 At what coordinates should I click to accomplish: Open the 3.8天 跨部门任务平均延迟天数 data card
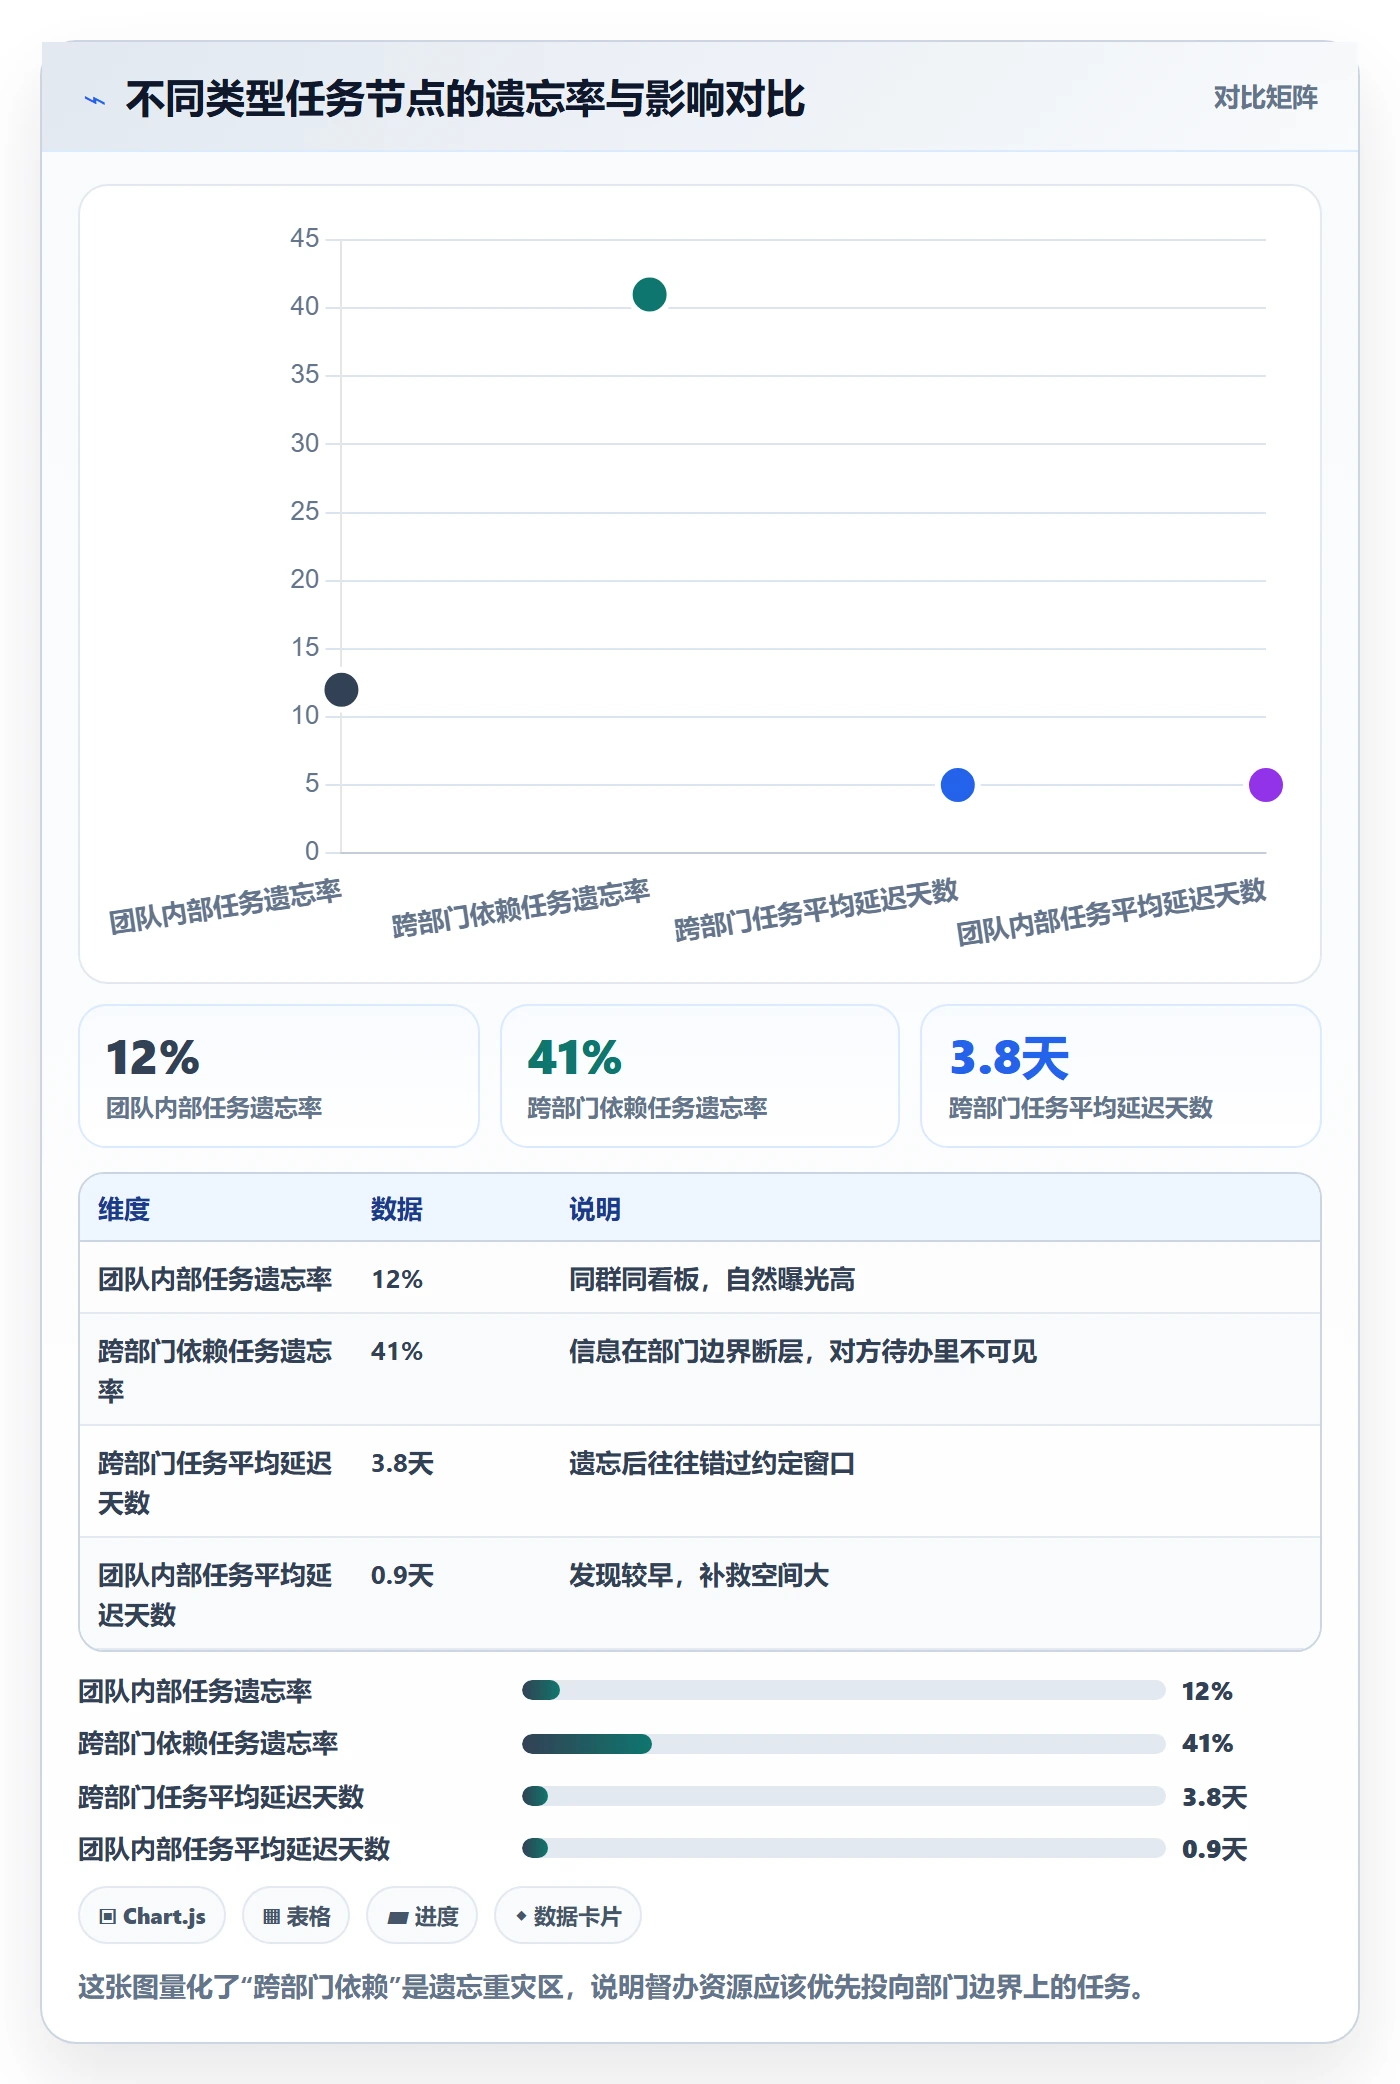tap(1120, 1076)
